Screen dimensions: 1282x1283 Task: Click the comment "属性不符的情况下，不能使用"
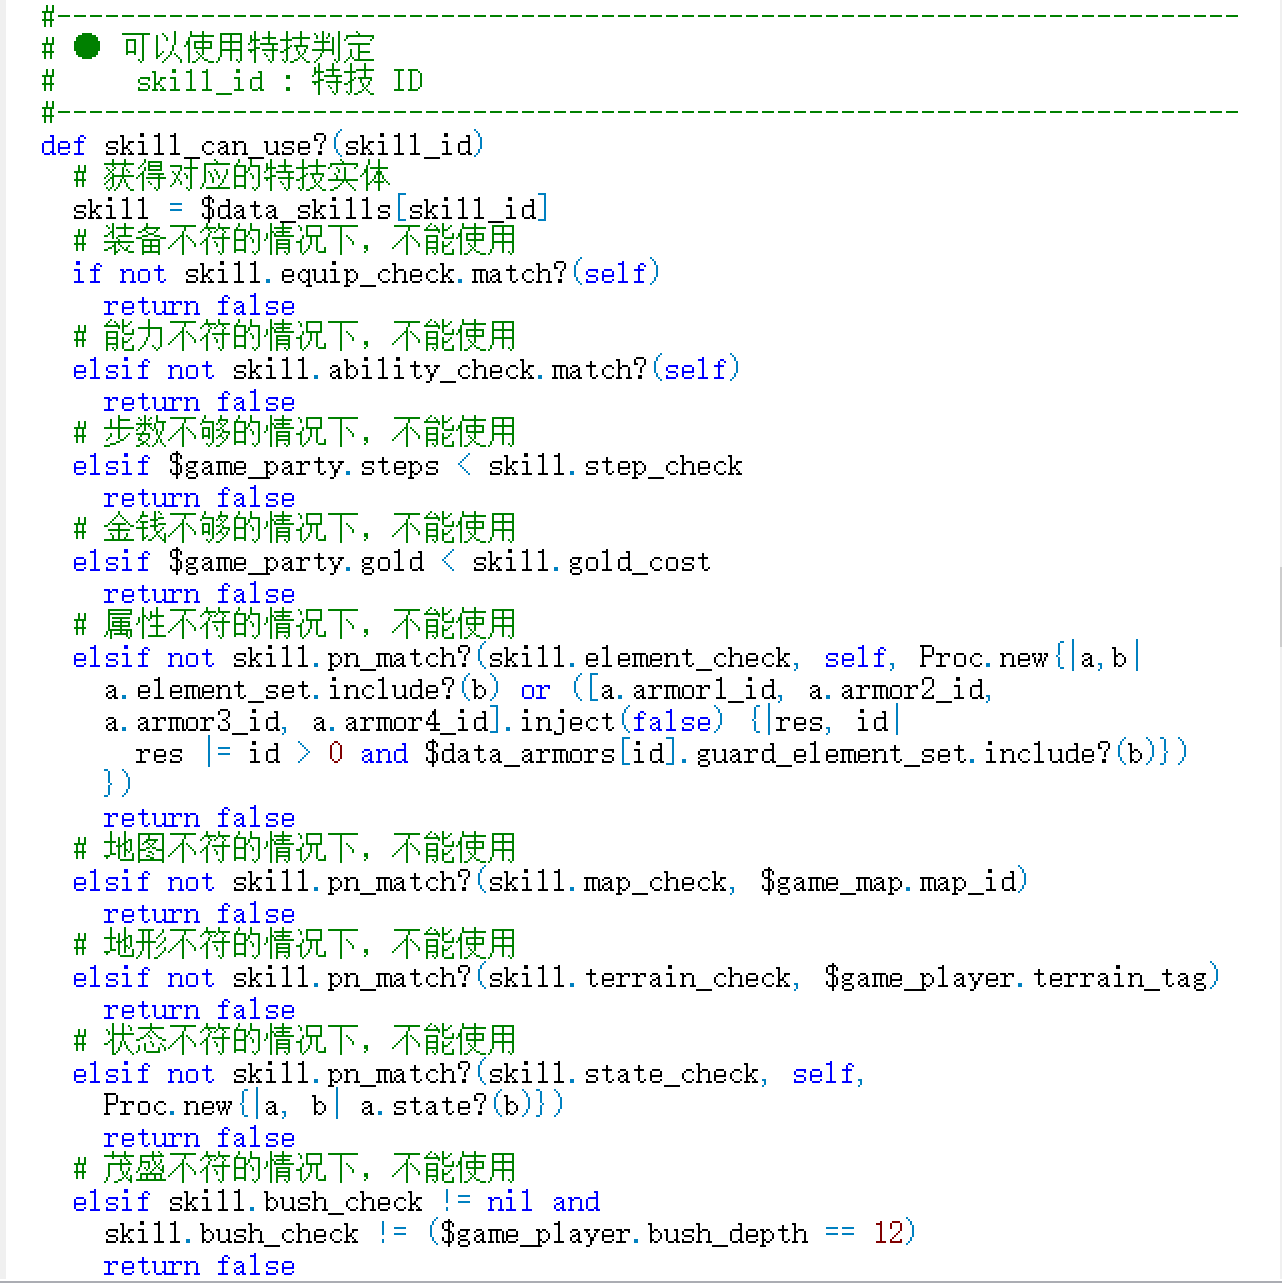pyautogui.click(x=310, y=624)
